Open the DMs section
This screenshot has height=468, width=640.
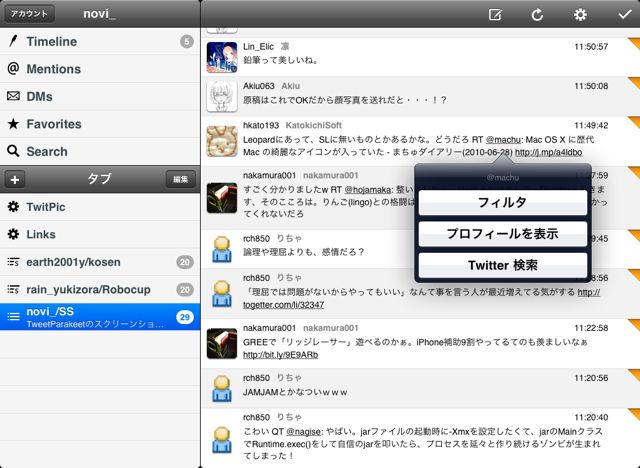click(x=100, y=96)
